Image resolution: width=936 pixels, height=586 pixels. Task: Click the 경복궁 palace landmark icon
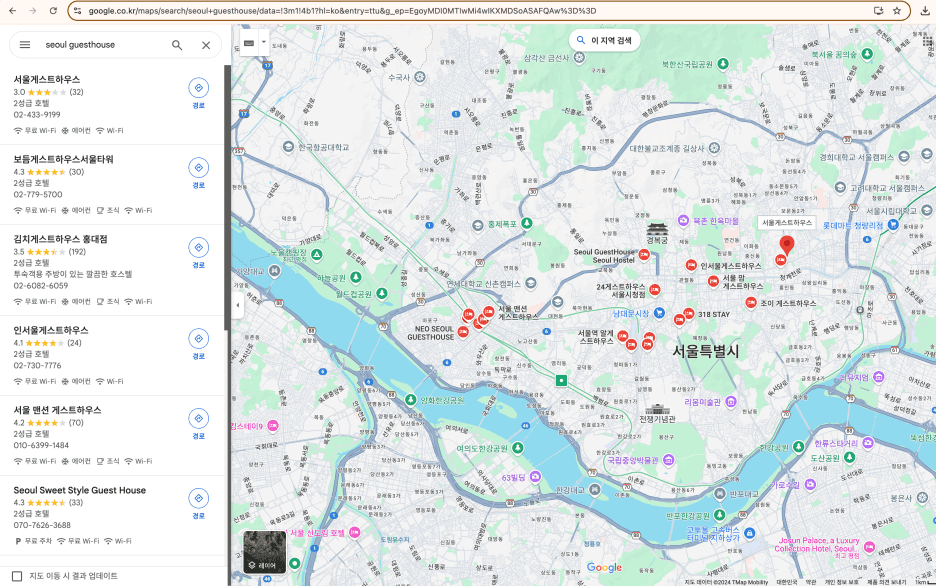click(657, 227)
